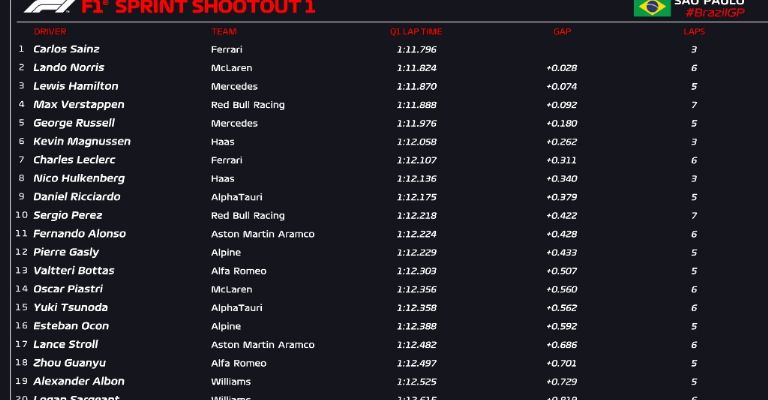Select Alexander Albon's Williams team
The image size is (768, 400).
[x=232, y=381]
